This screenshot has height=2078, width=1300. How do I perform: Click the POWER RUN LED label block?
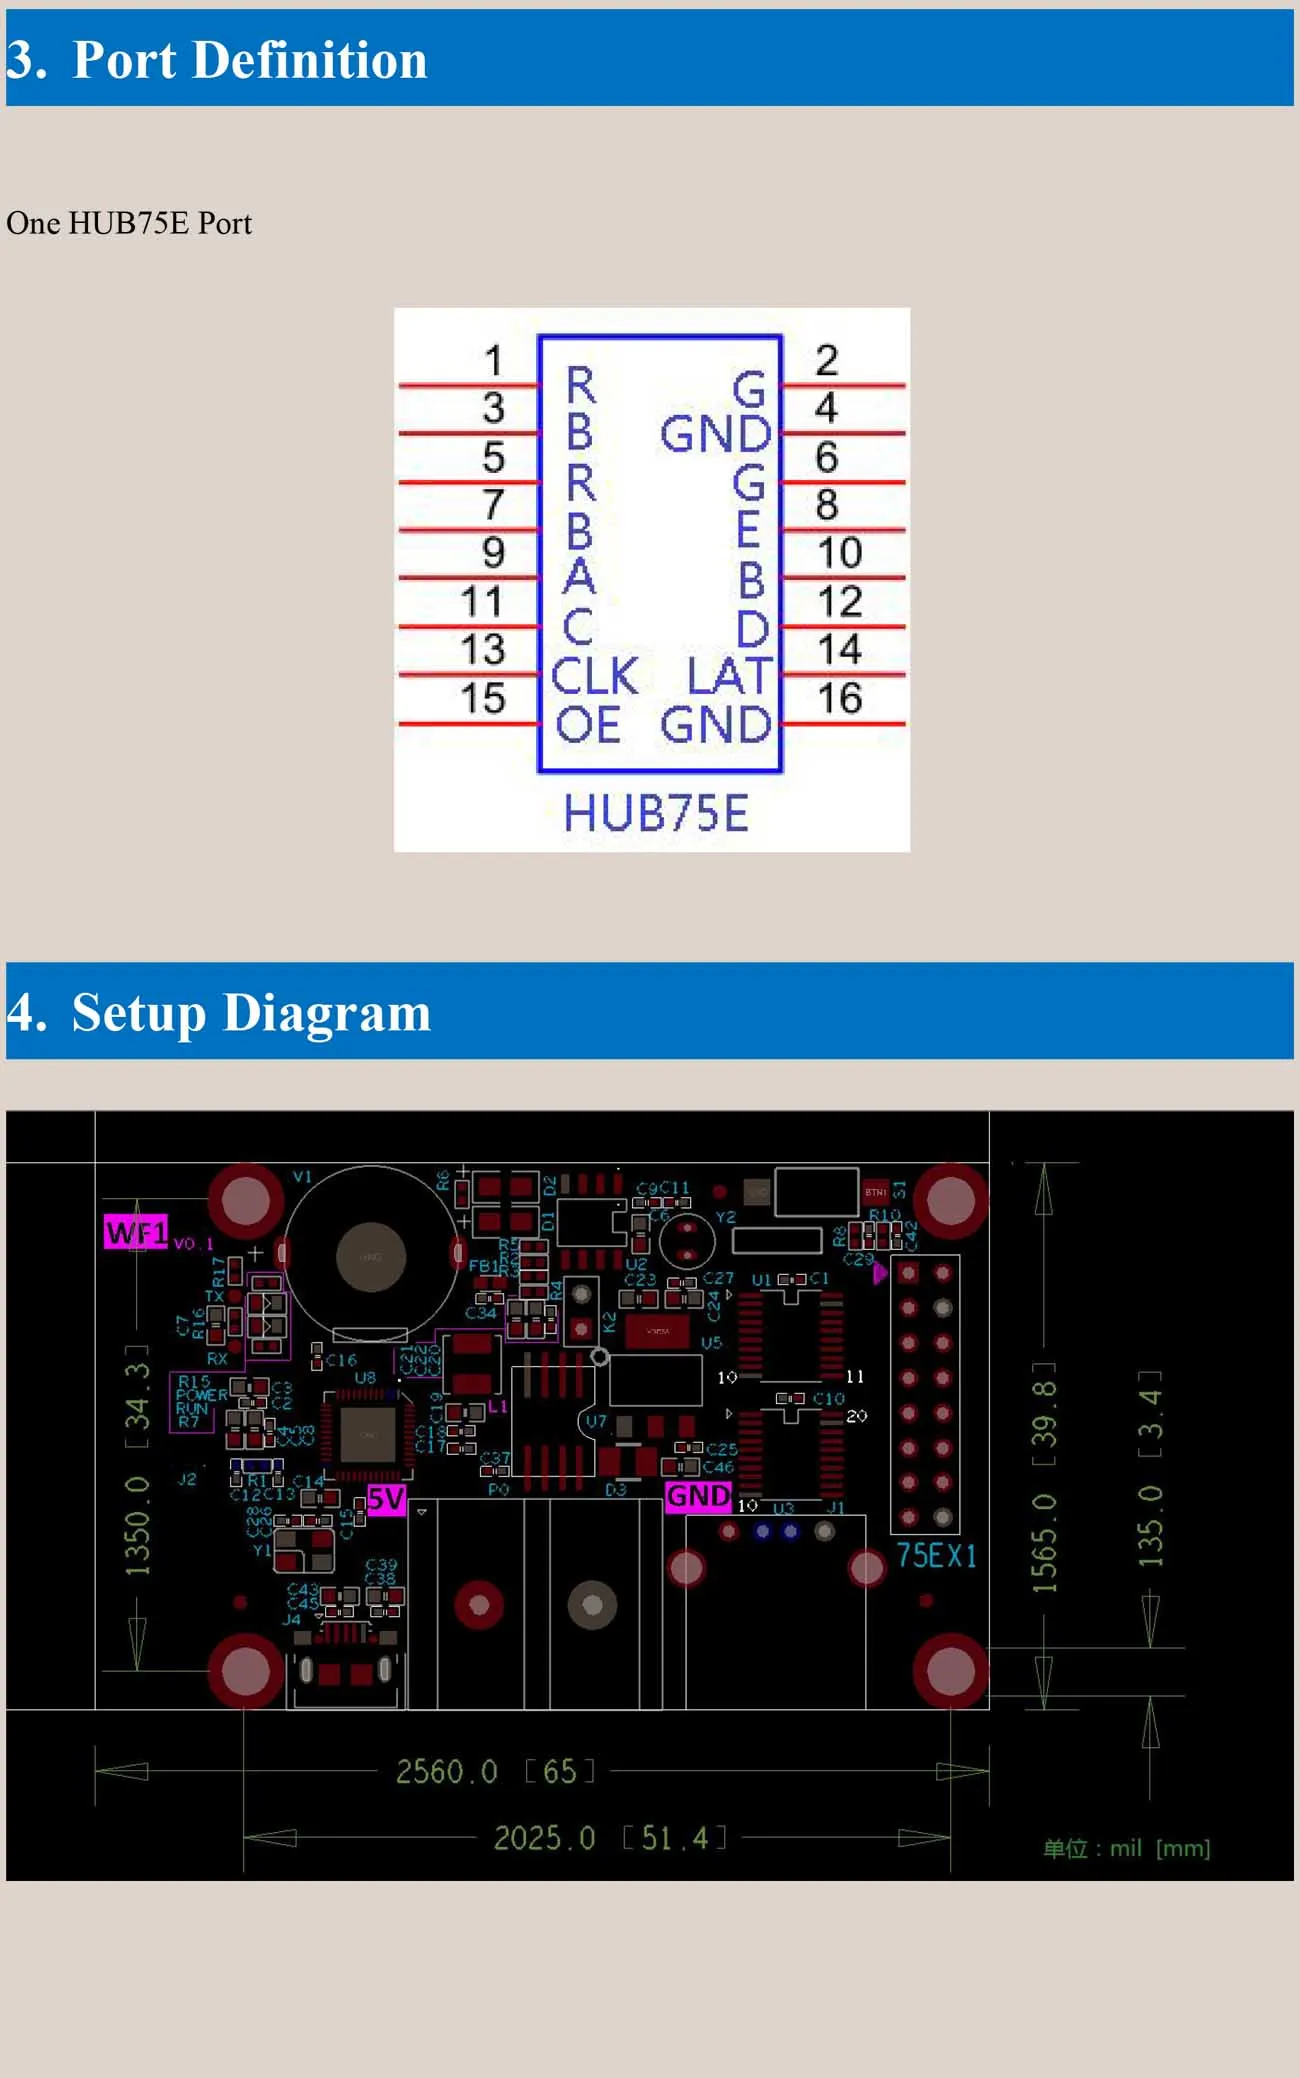pos(201,1401)
